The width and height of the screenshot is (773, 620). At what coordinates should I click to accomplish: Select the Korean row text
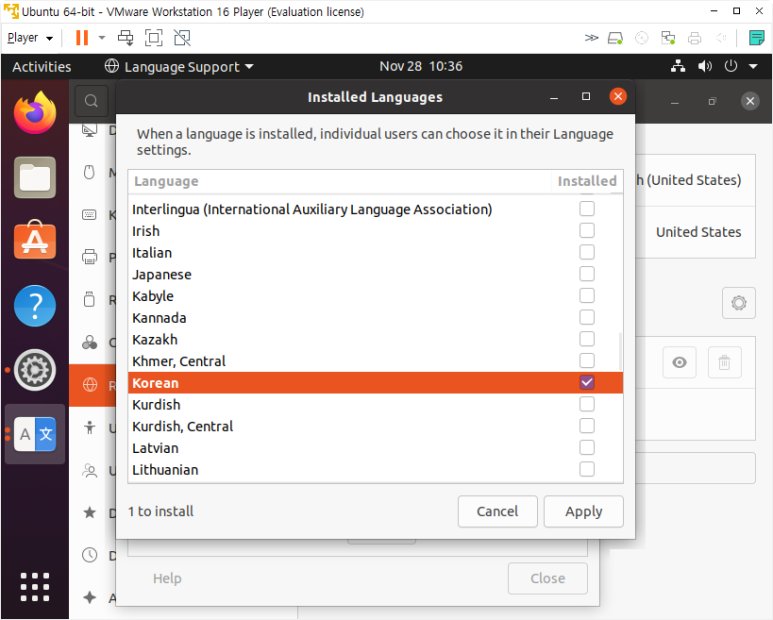point(155,383)
